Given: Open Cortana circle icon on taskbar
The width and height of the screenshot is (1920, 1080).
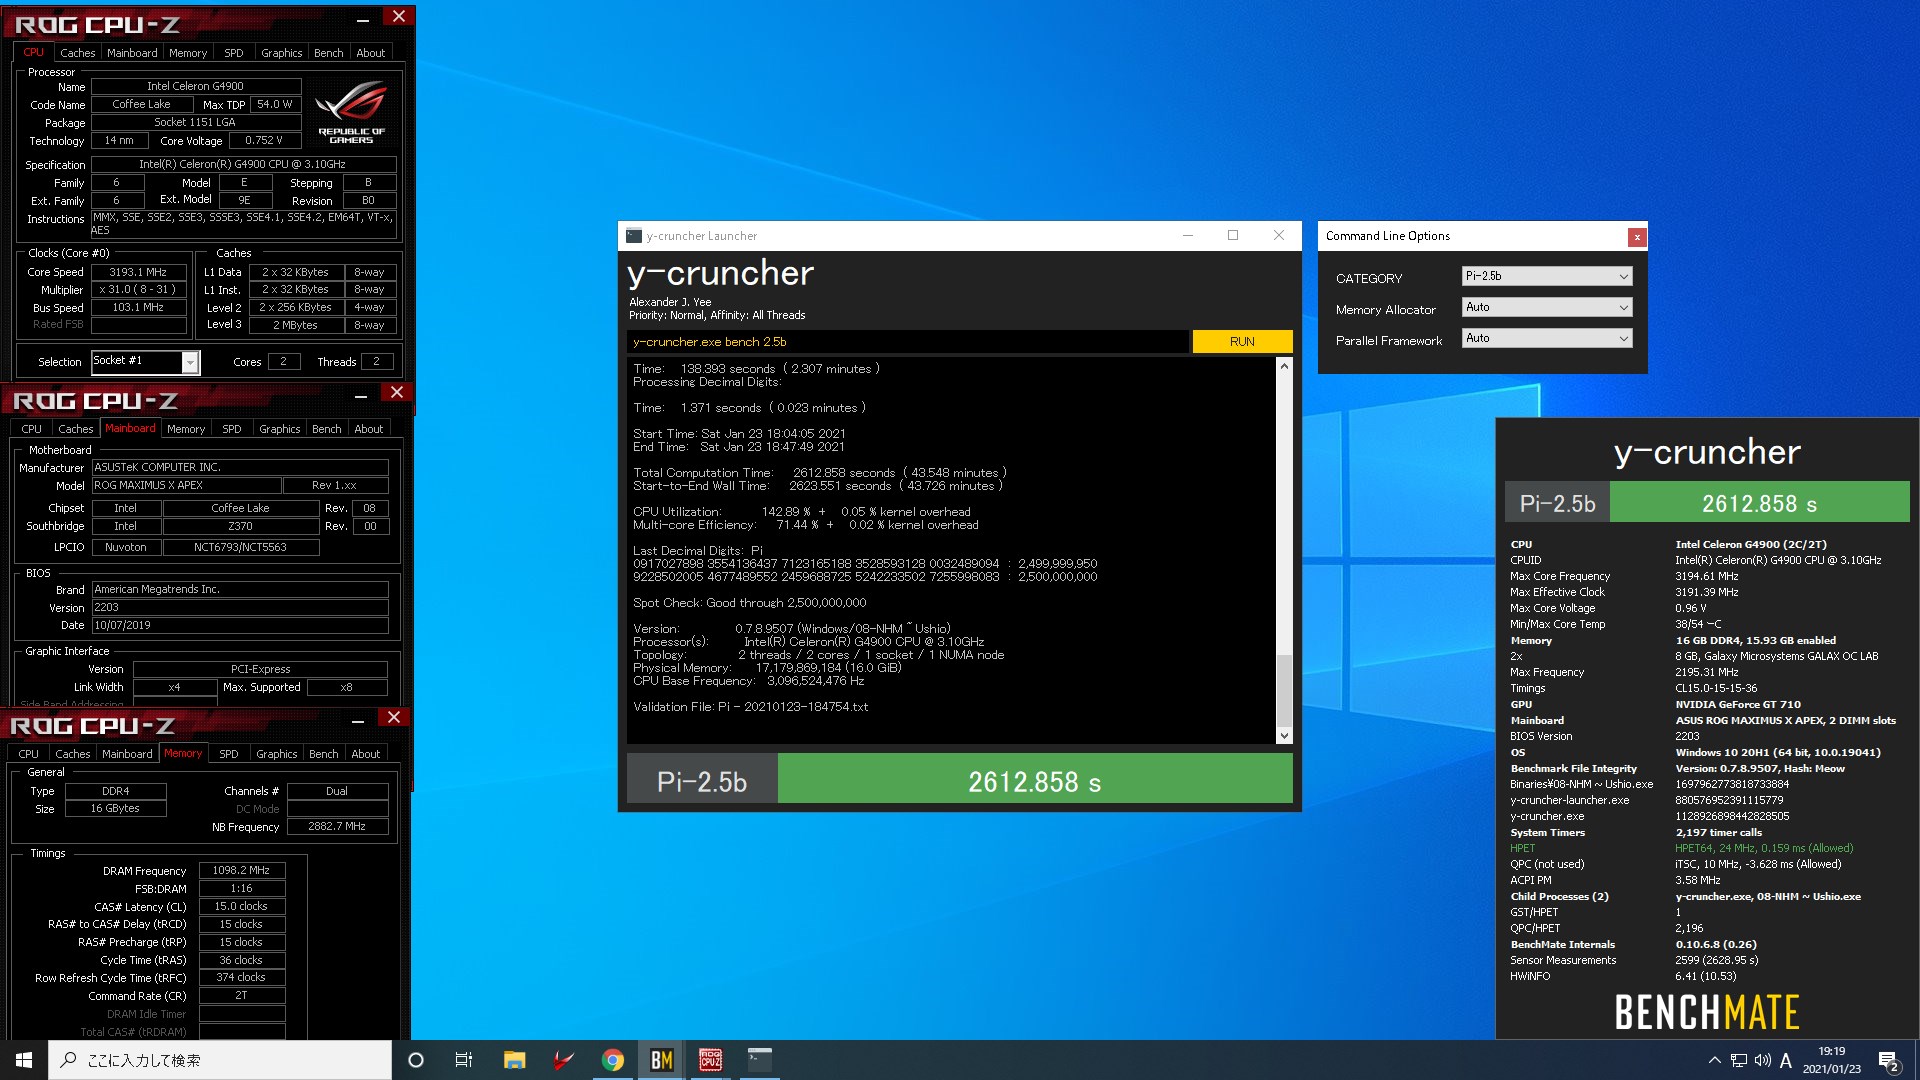Looking at the screenshot, I should click(416, 1060).
